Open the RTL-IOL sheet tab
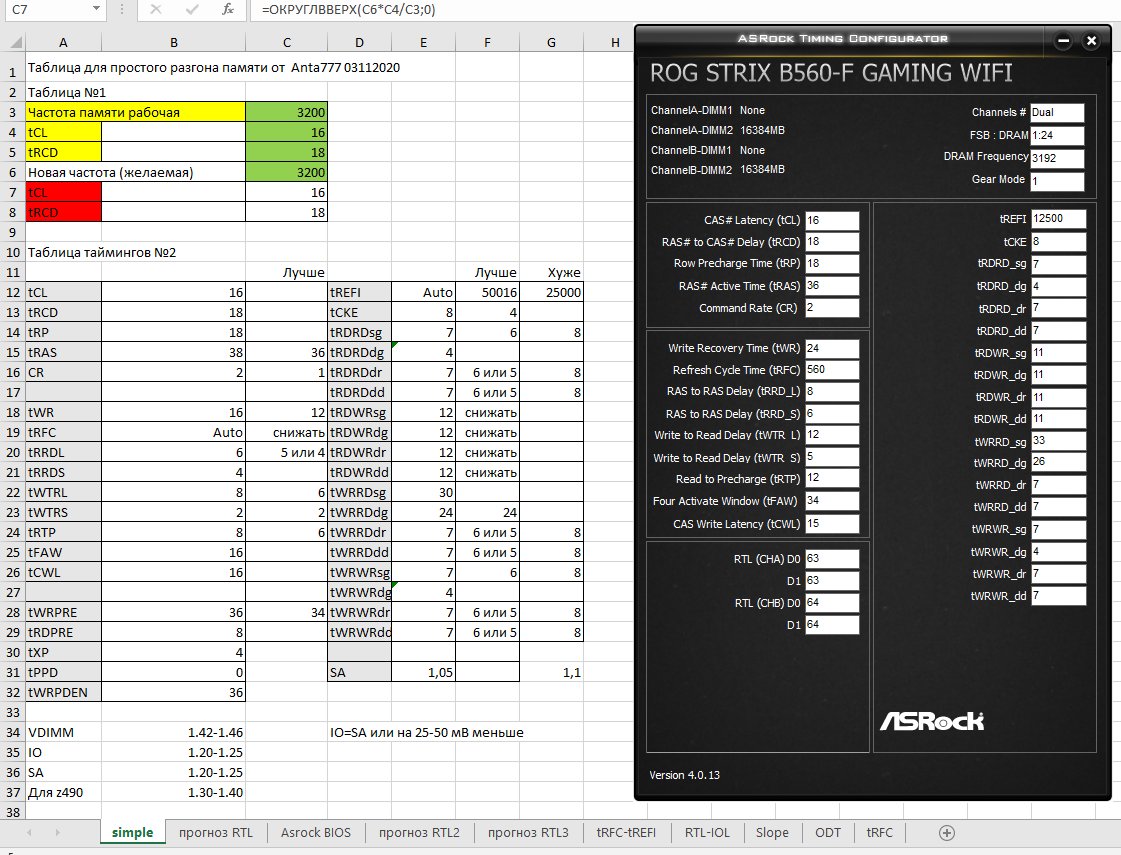Image resolution: width=1121 pixels, height=855 pixels. (707, 832)
